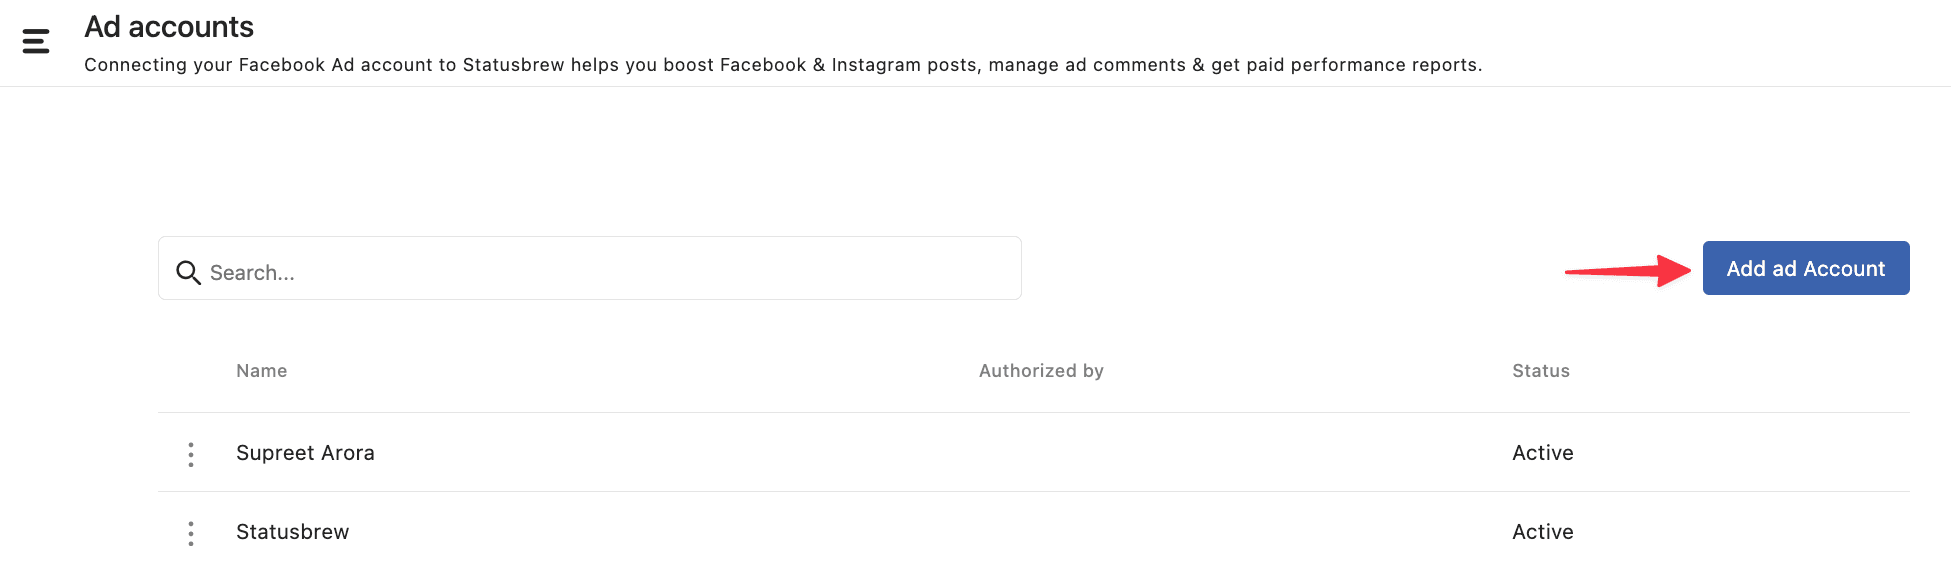The image size is (1951, 563).
Task: Focus the Search input field
Action: 590,268
